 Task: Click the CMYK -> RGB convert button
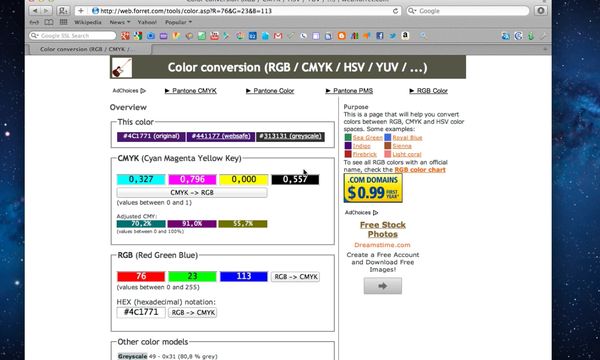point(192,192)
